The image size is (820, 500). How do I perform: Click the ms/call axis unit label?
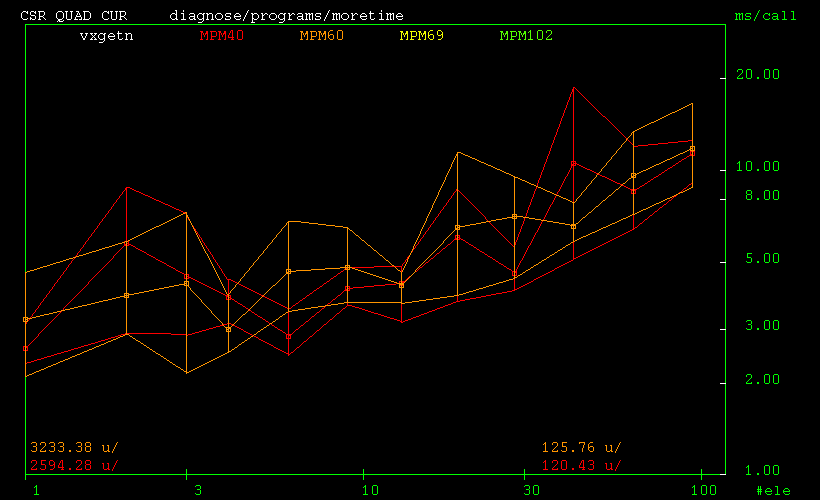click(x=766, y=16)
